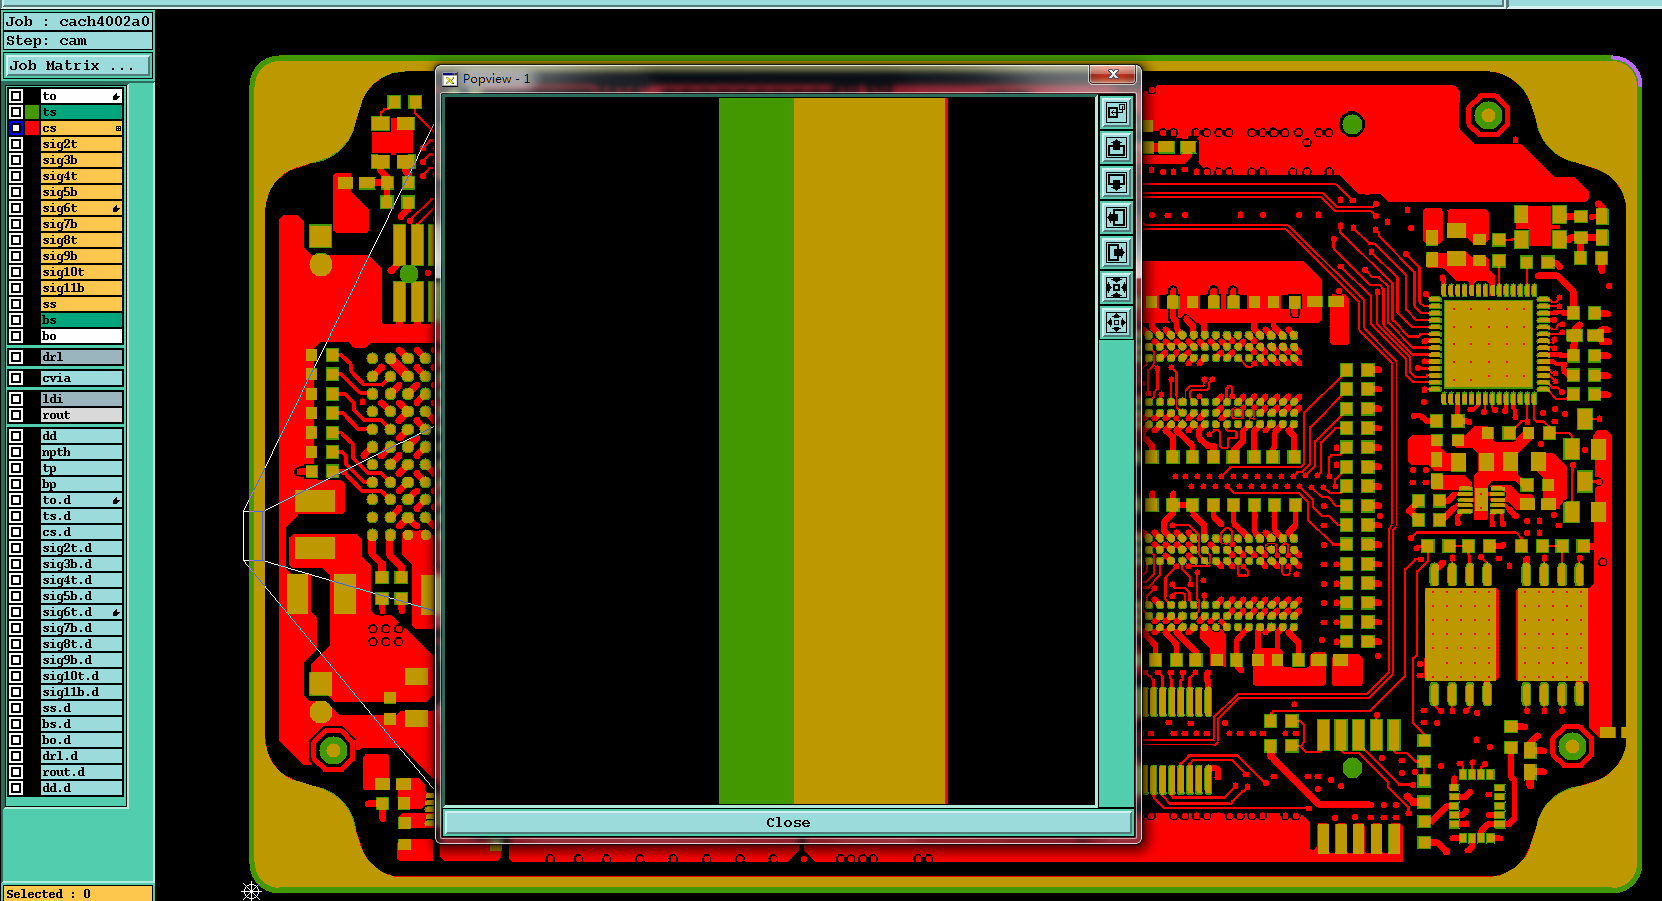Click the Close button in Popview

point(788,822)
